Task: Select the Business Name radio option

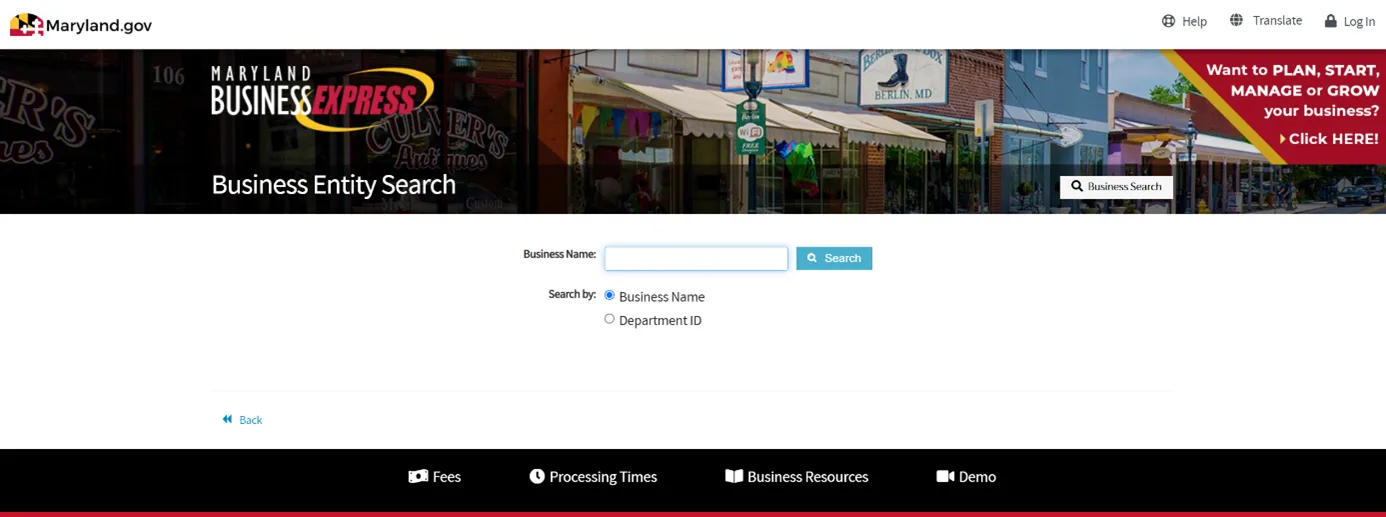Action: (610, 295)
